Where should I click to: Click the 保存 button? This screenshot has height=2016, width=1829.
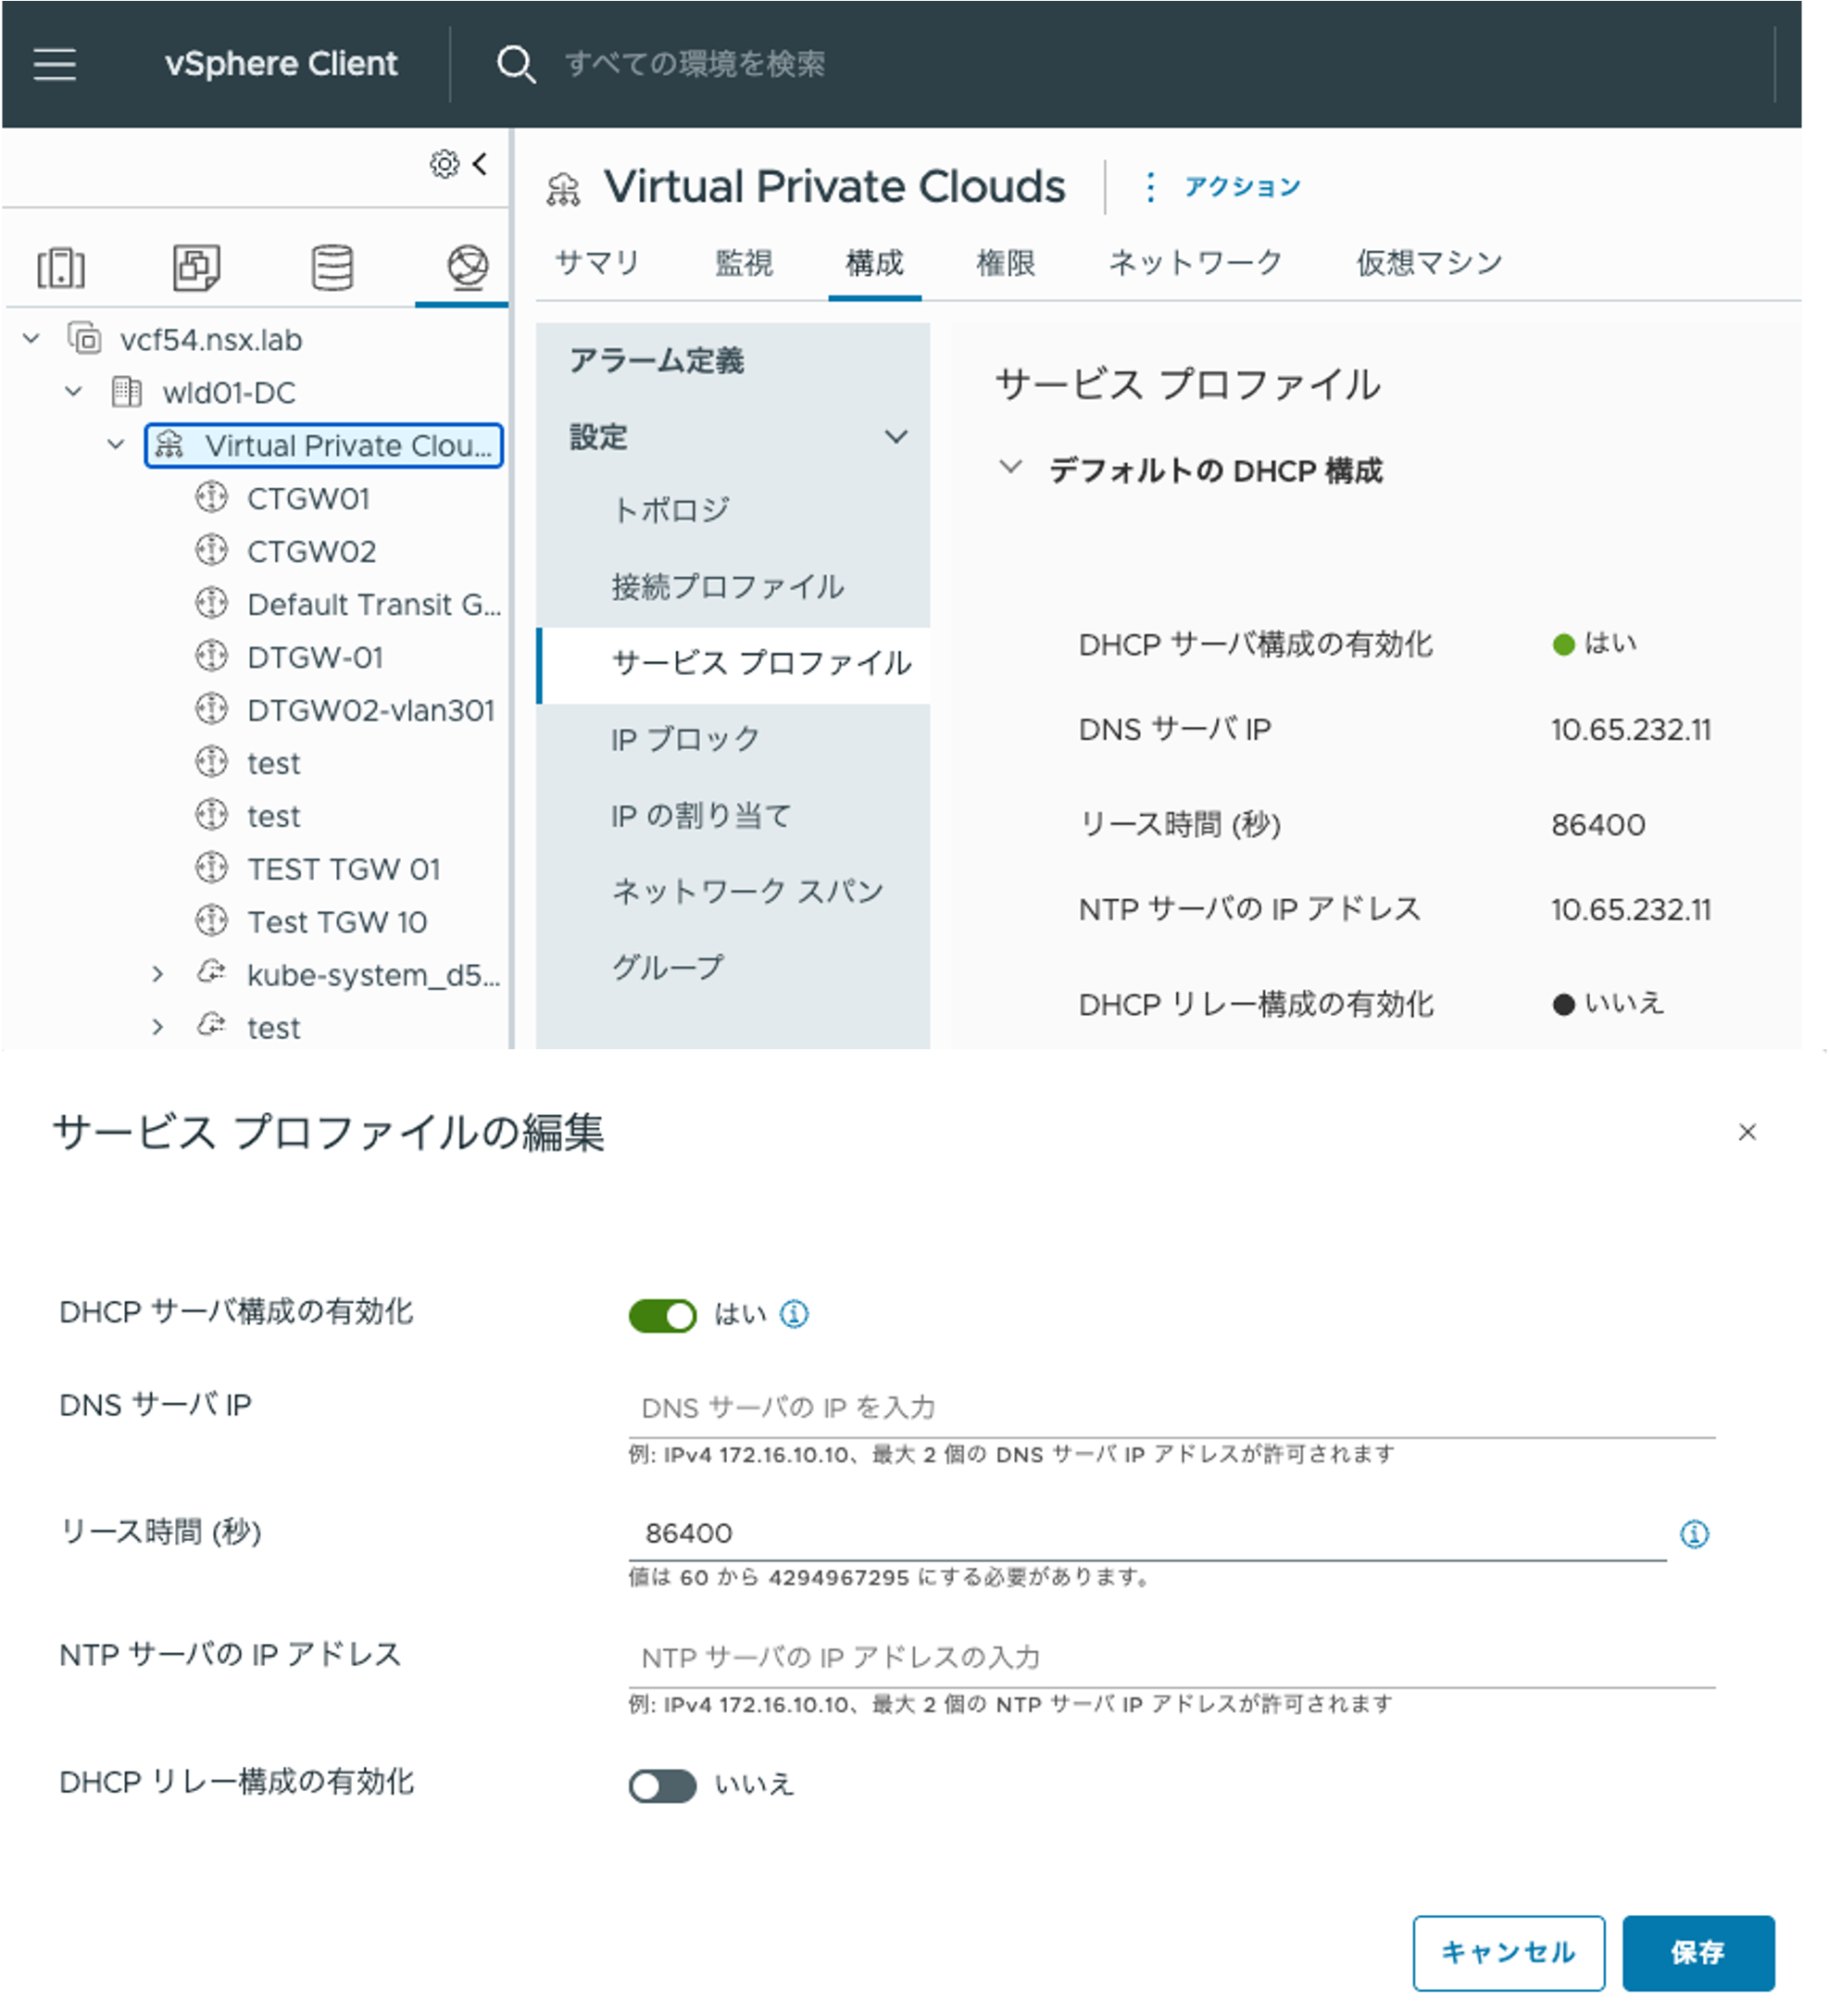point(1698,1953)
